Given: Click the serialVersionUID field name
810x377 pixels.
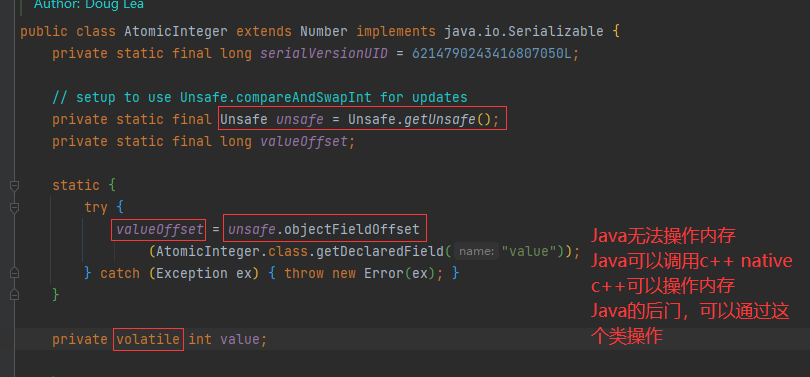Looking at the screenshot, I should [324, 54].
